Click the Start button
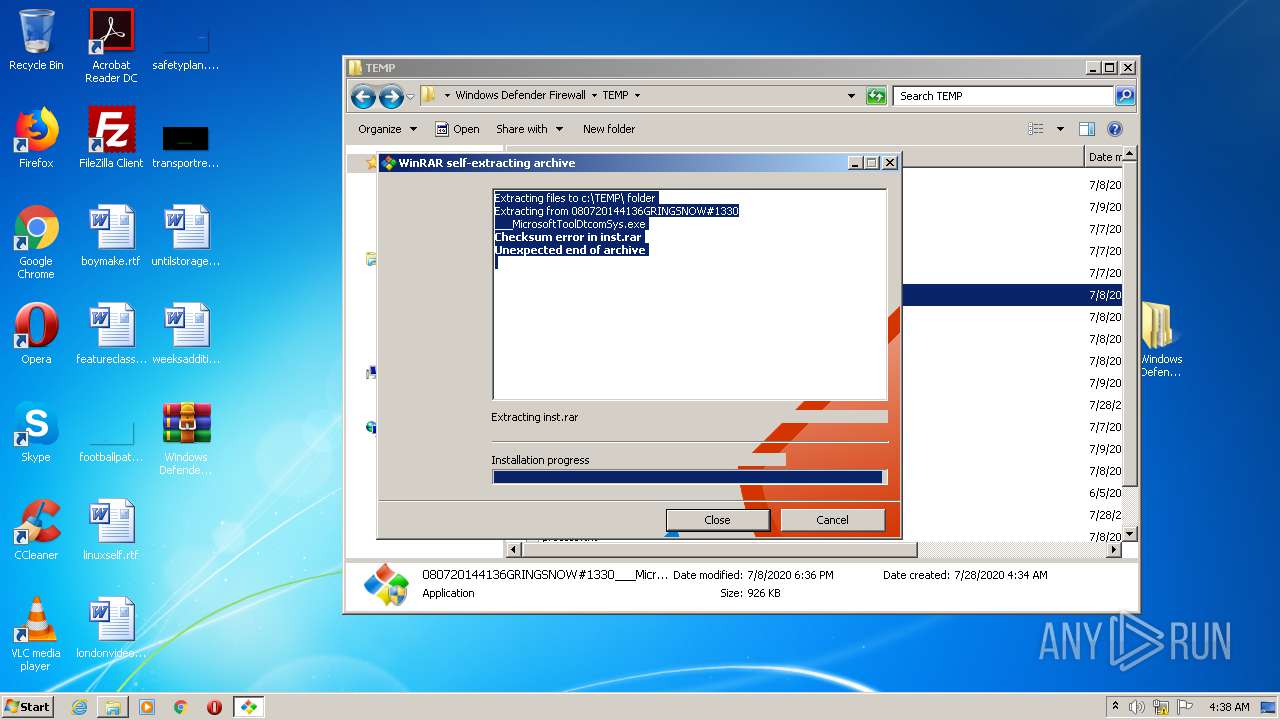This screenshot has width=1280, height=720. tap(27, 707)
